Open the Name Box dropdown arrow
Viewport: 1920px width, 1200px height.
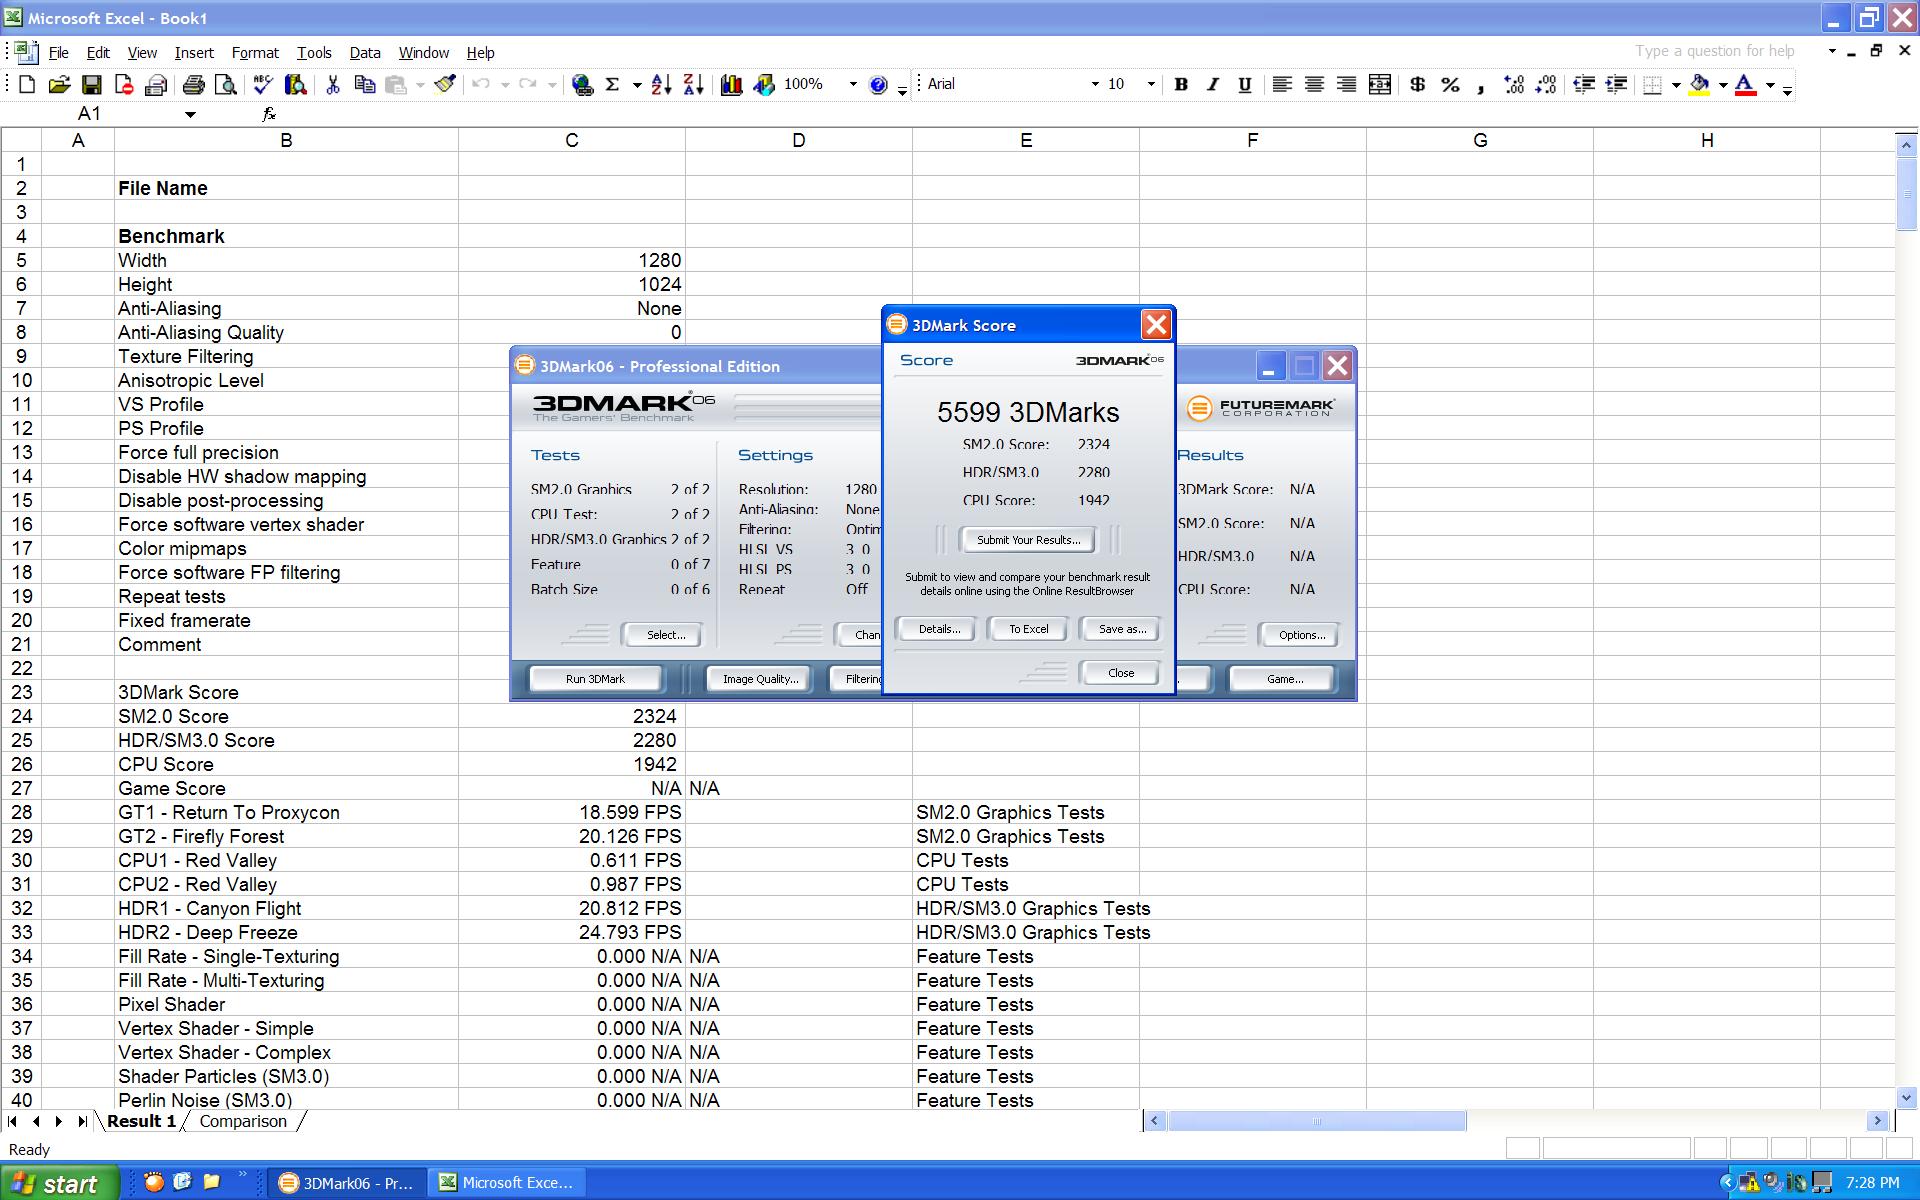pyautogui.click(x=190, y=114)
